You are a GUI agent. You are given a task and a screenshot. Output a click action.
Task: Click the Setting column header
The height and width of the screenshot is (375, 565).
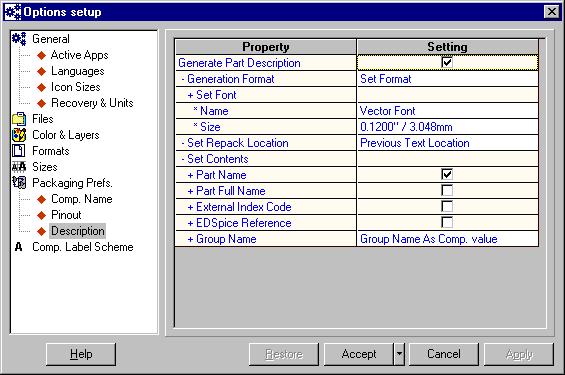pyautogui.click(x=448, y=47)
